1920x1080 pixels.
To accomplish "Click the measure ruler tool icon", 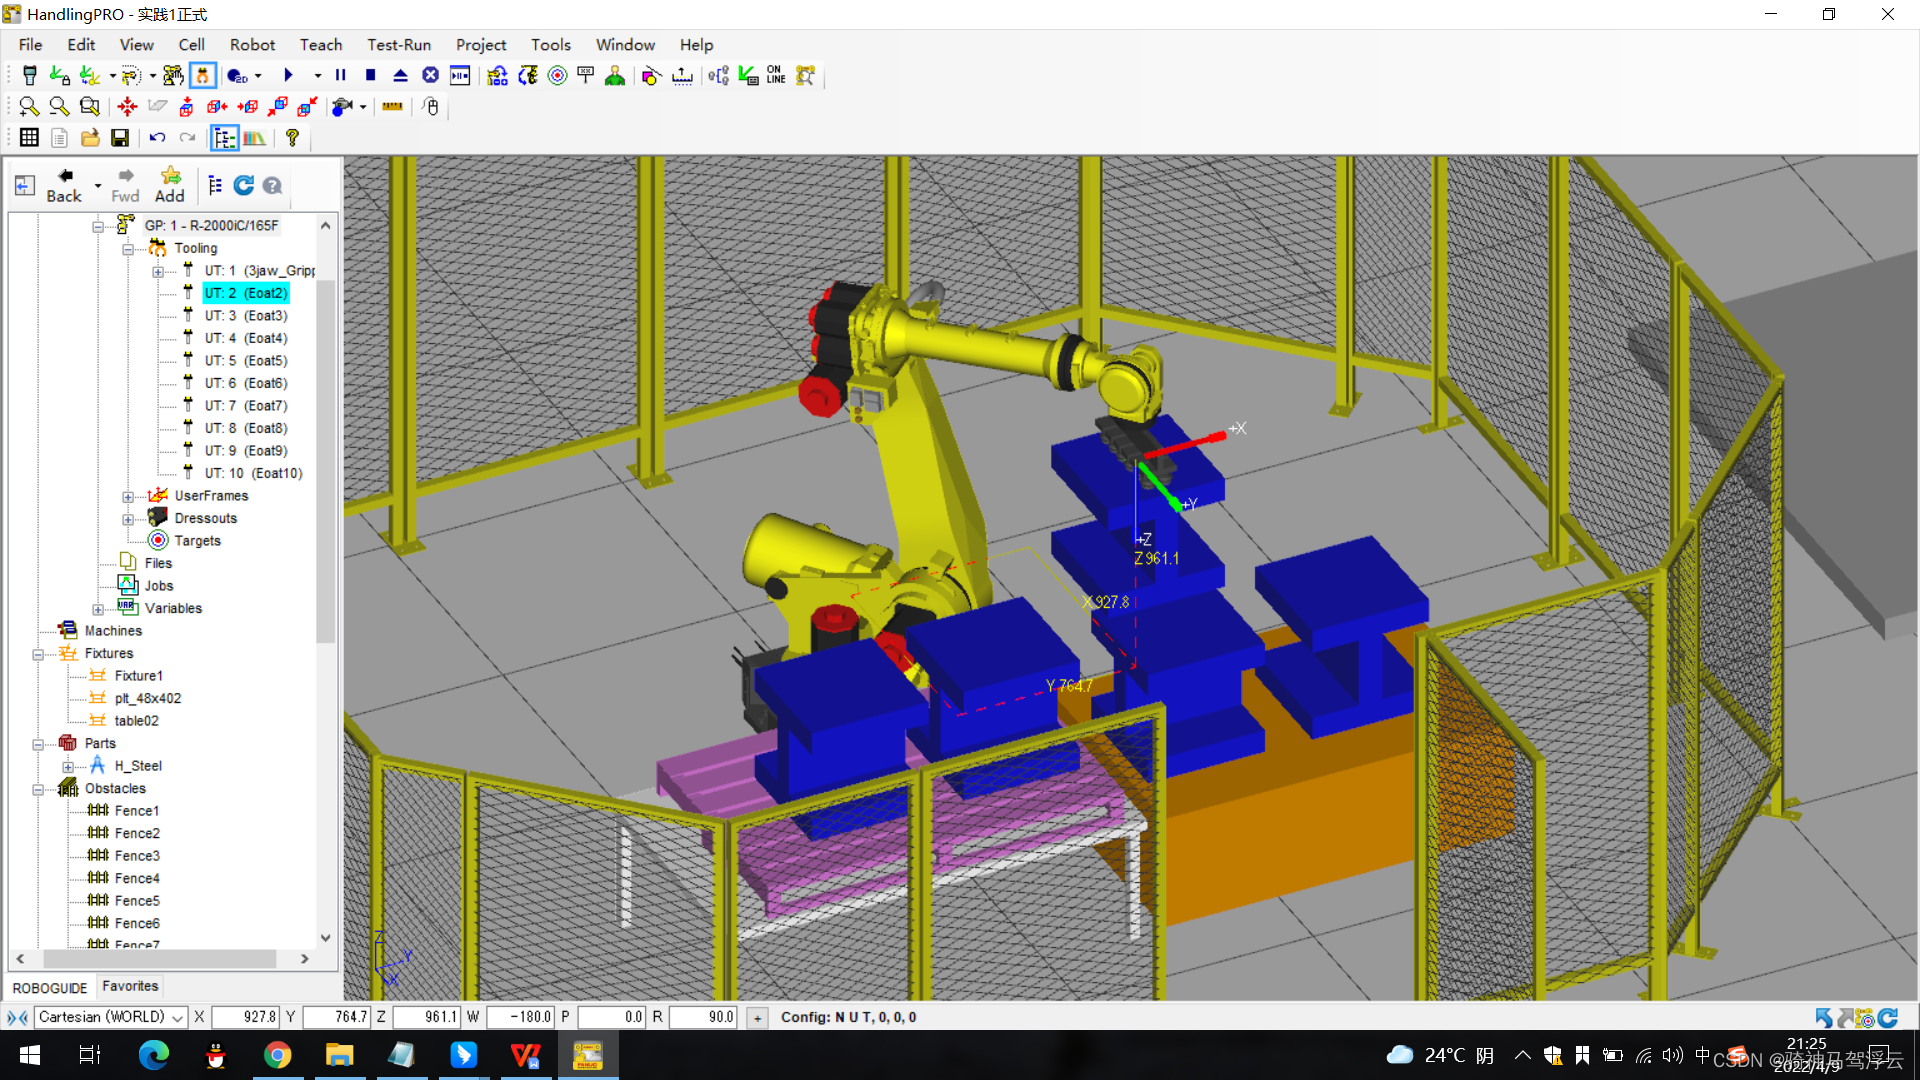I will [x=393, y=107].
